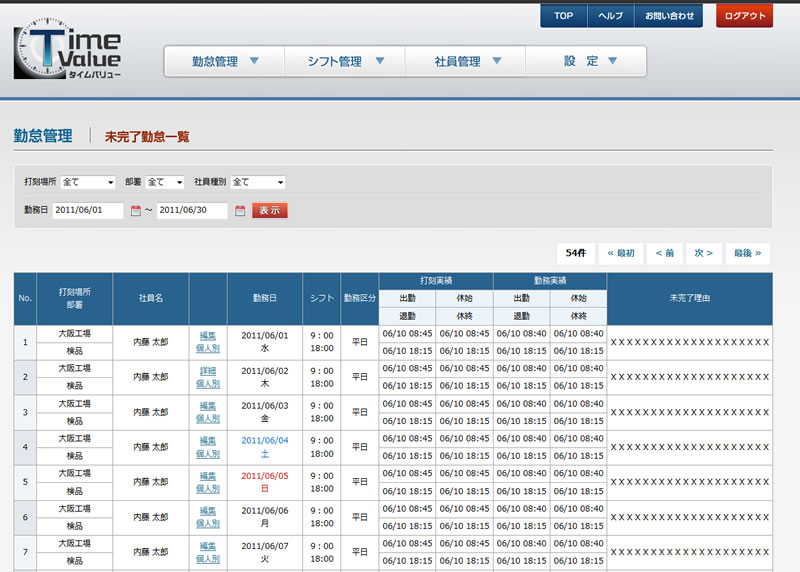Expand the 社員種別 select box
This screenshot has height=572, width=800.
(x=258, y=182)
